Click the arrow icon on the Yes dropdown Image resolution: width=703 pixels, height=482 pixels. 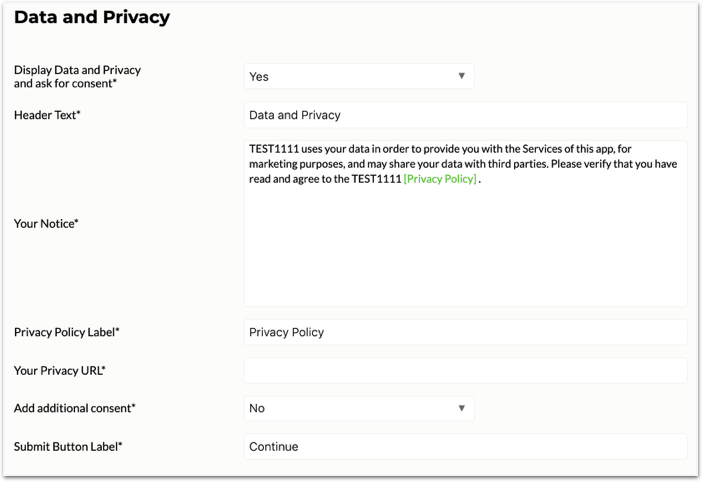(x=461, y=76)
